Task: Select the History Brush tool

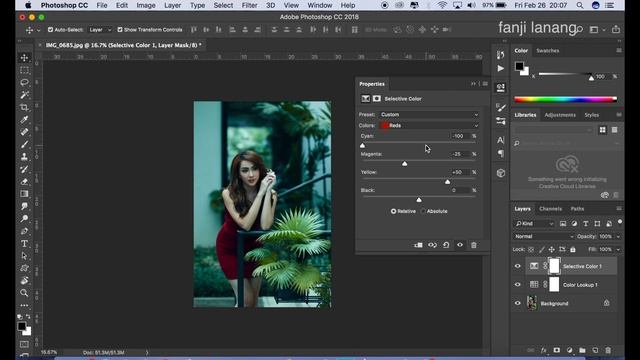Action: tap(24, 169)
